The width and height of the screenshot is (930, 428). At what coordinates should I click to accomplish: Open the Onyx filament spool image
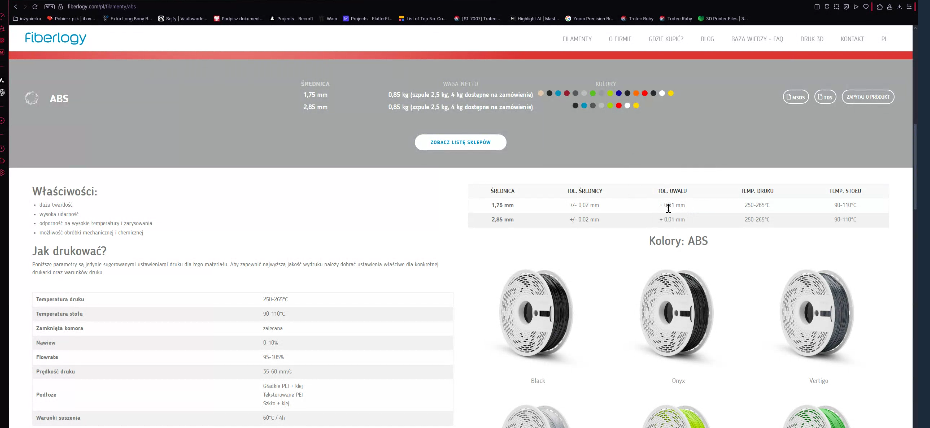(678, 313)
